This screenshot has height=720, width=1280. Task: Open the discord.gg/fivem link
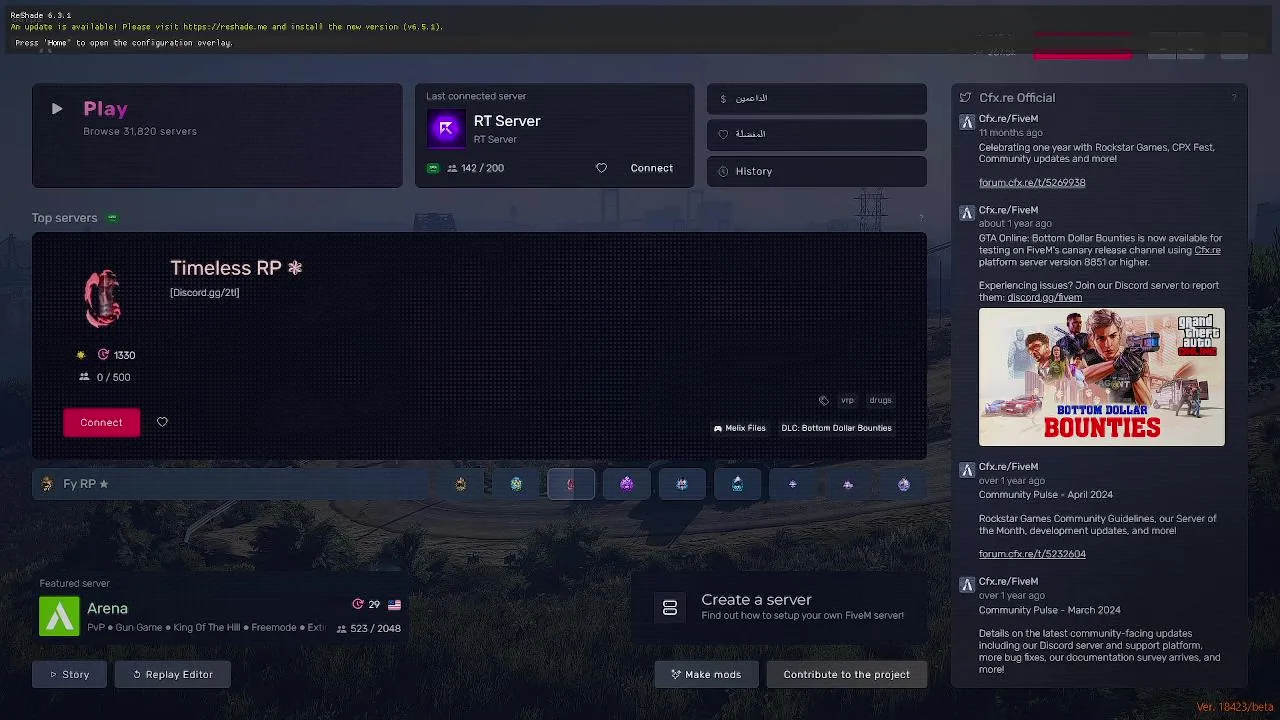click(x=1044, y=297)
